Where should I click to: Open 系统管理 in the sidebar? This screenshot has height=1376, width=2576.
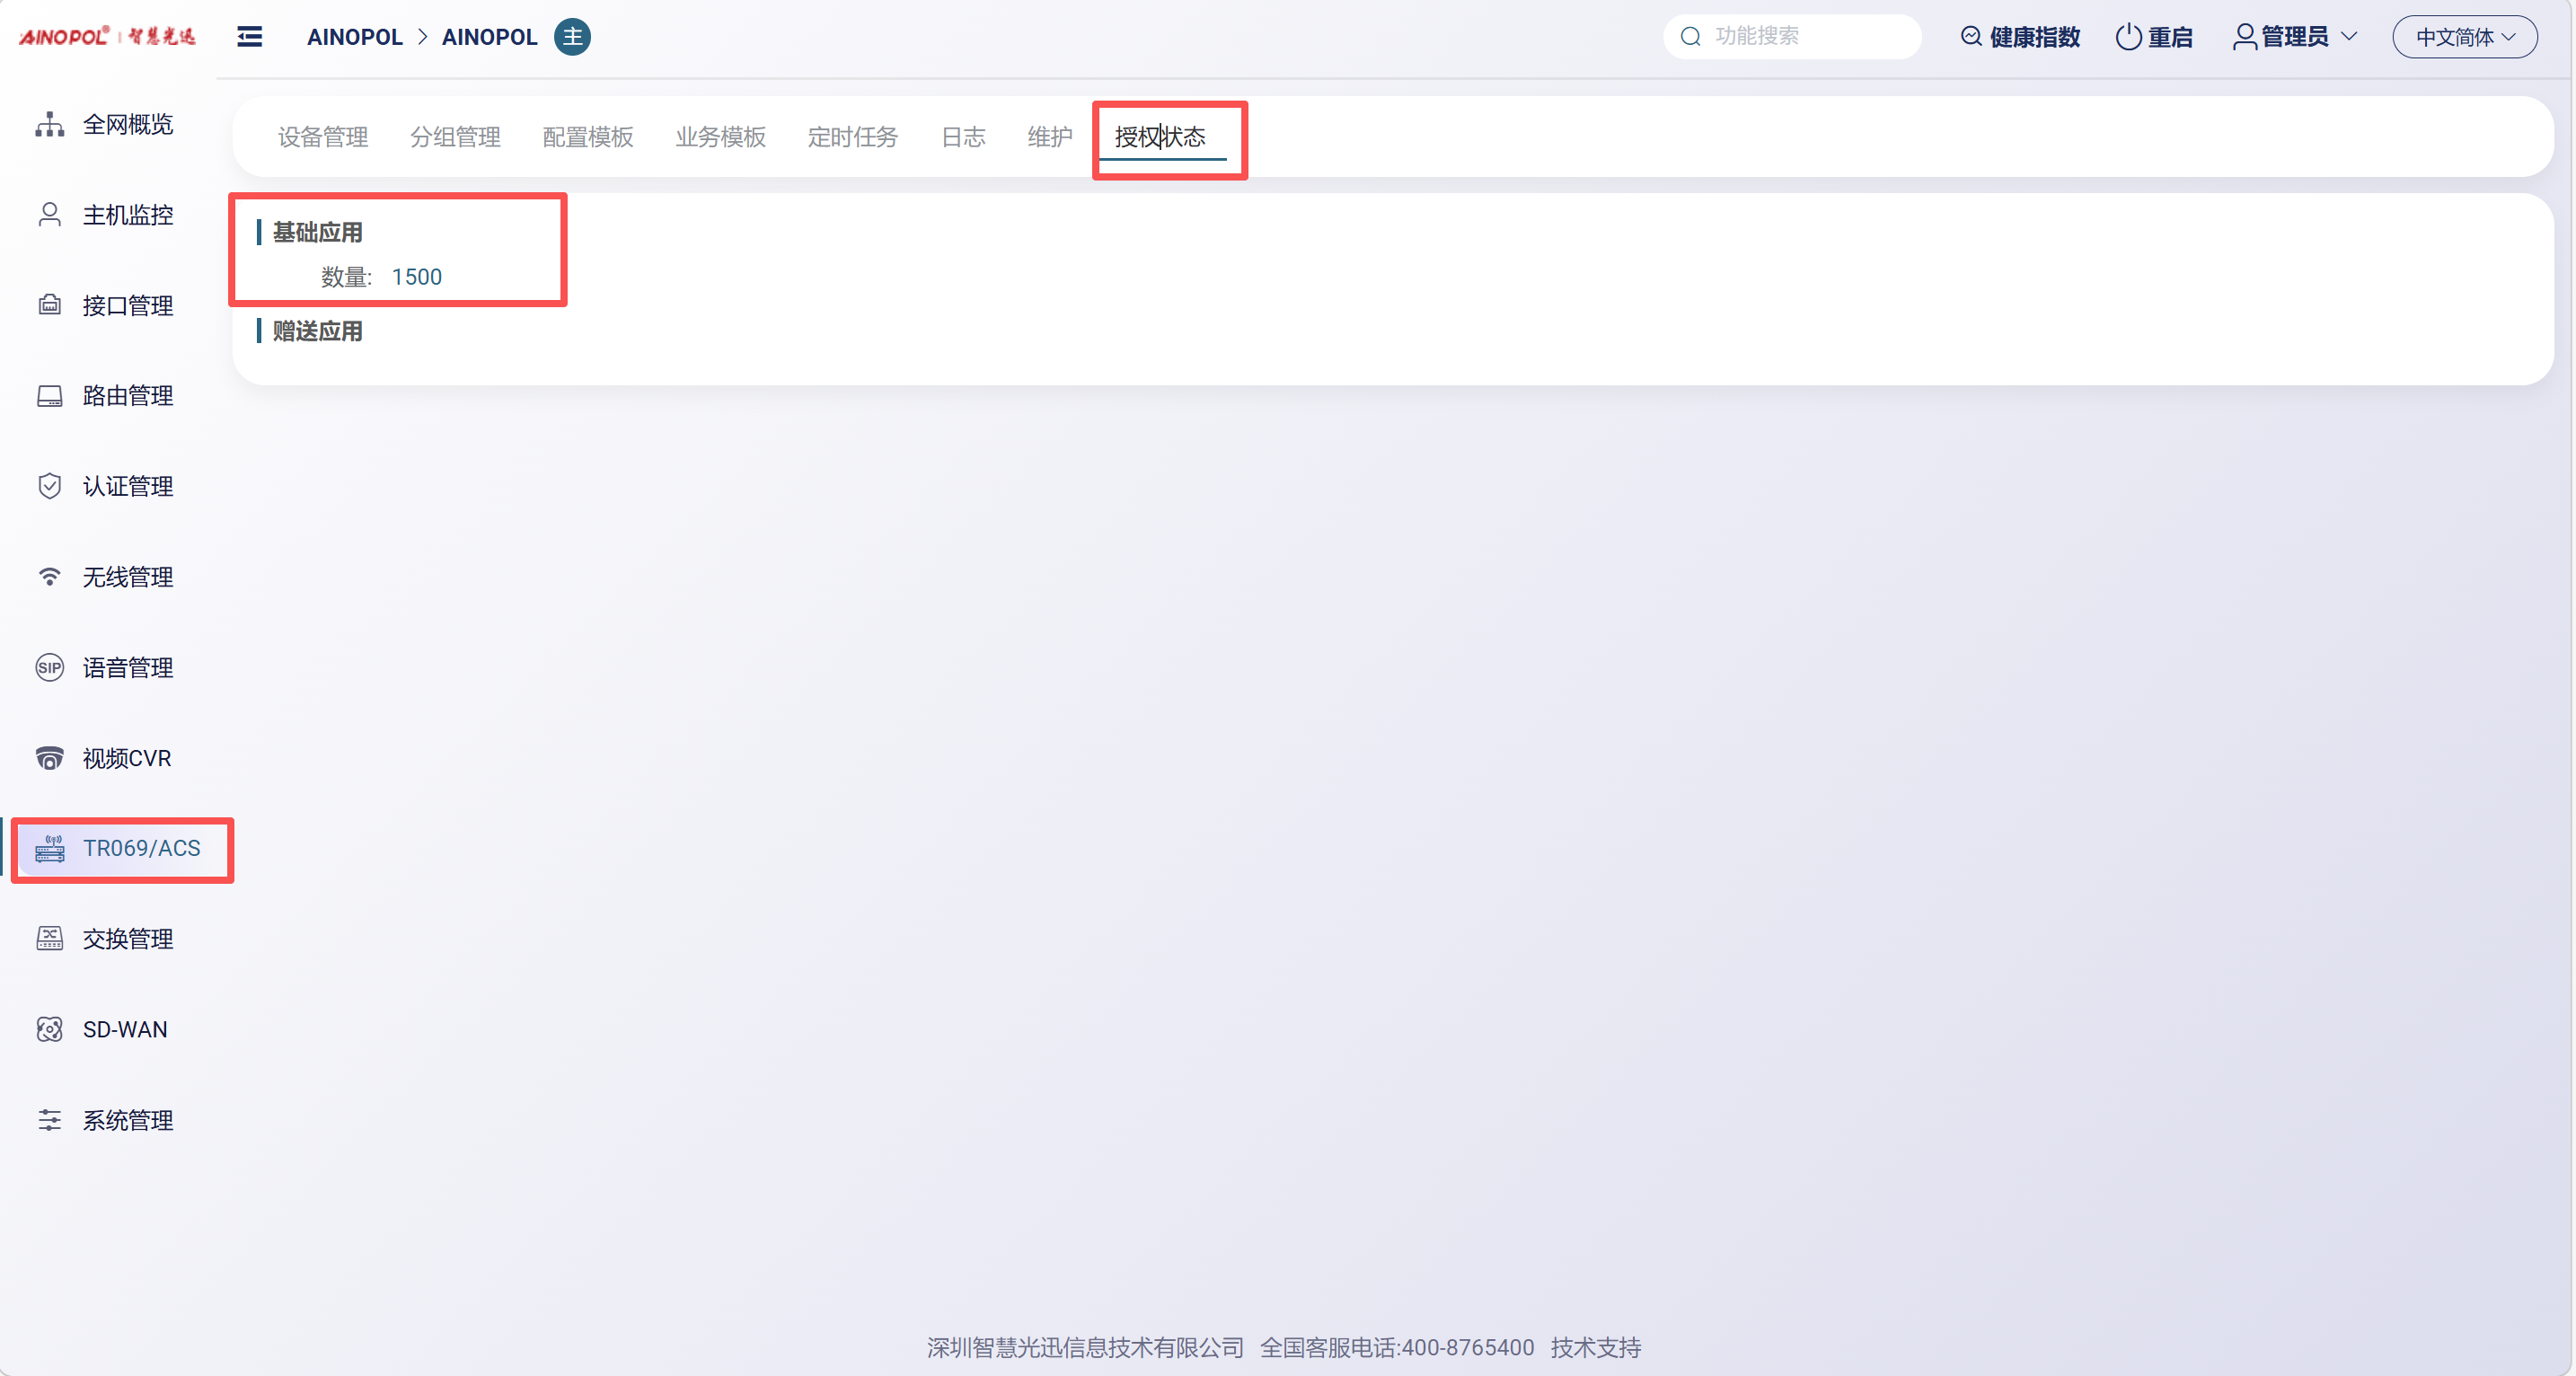pos(127,1120)
